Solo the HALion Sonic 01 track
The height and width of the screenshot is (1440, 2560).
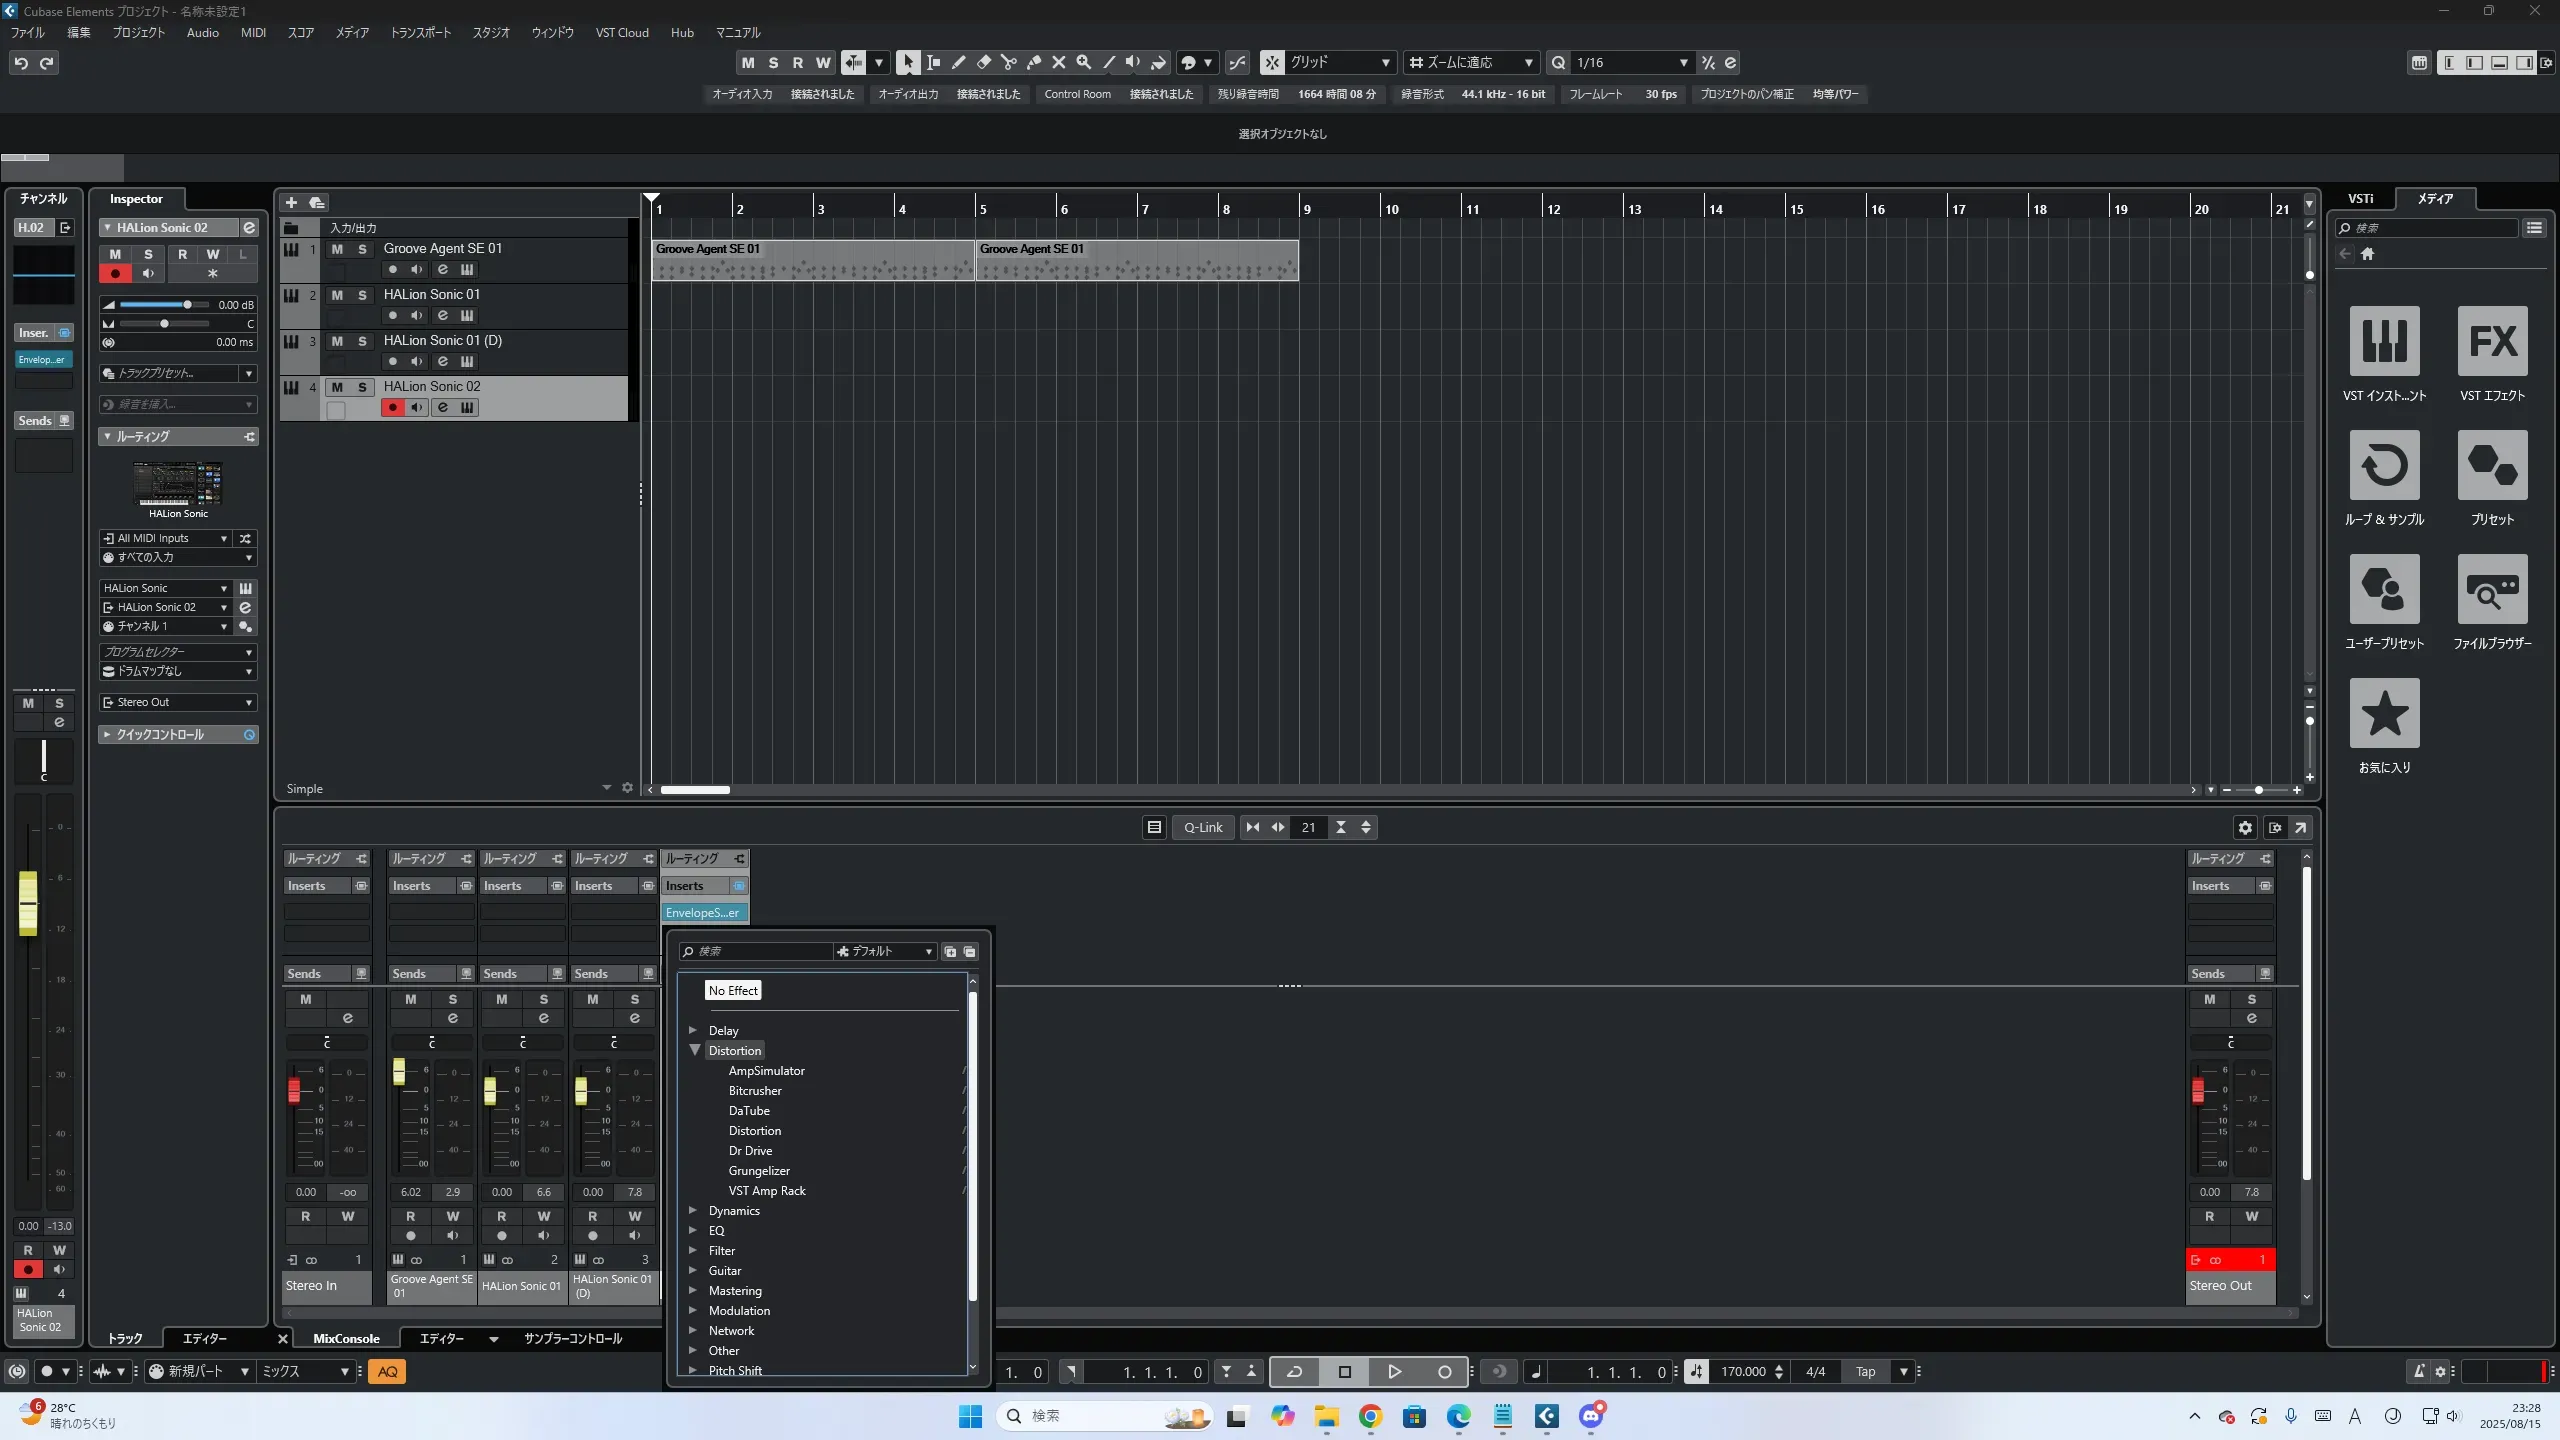point(362,295)
